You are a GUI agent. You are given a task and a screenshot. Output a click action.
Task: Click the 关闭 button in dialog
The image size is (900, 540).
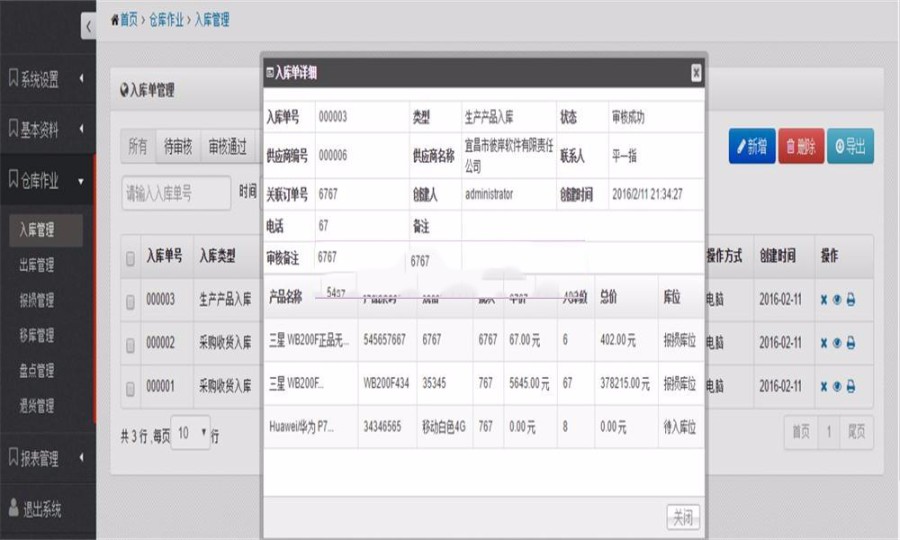[683, 517]
